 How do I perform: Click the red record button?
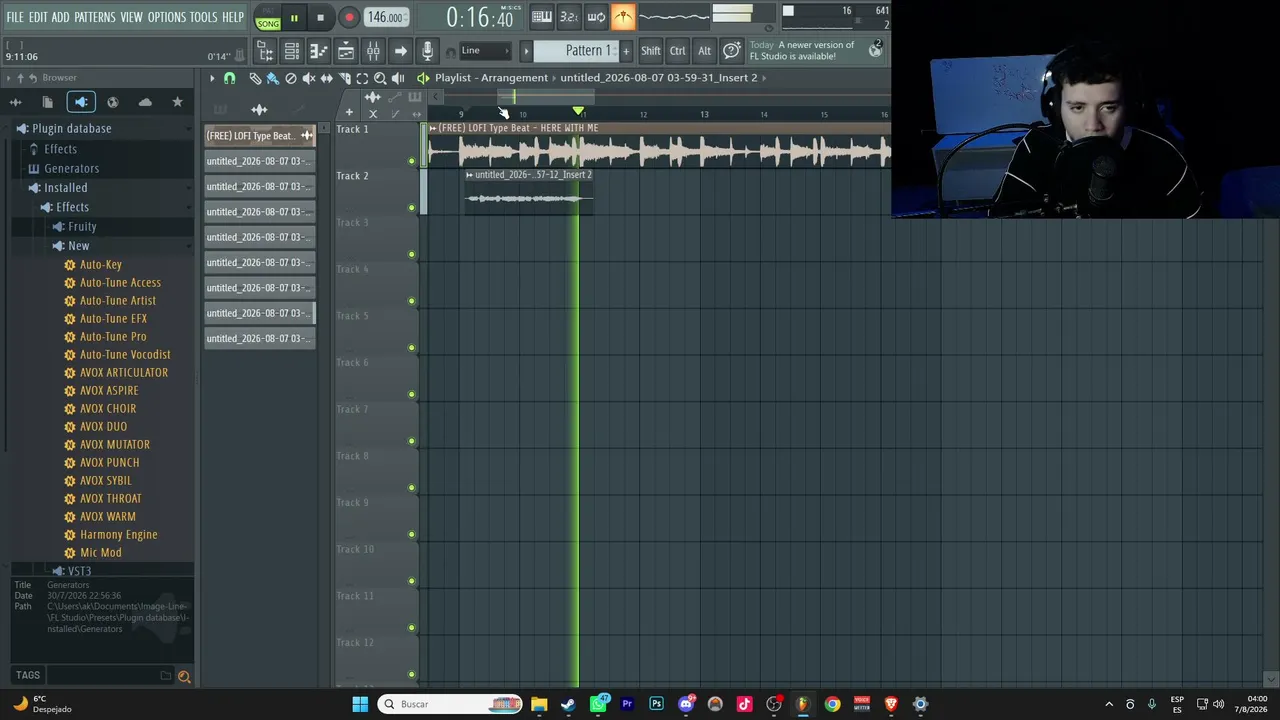point(348,17)
